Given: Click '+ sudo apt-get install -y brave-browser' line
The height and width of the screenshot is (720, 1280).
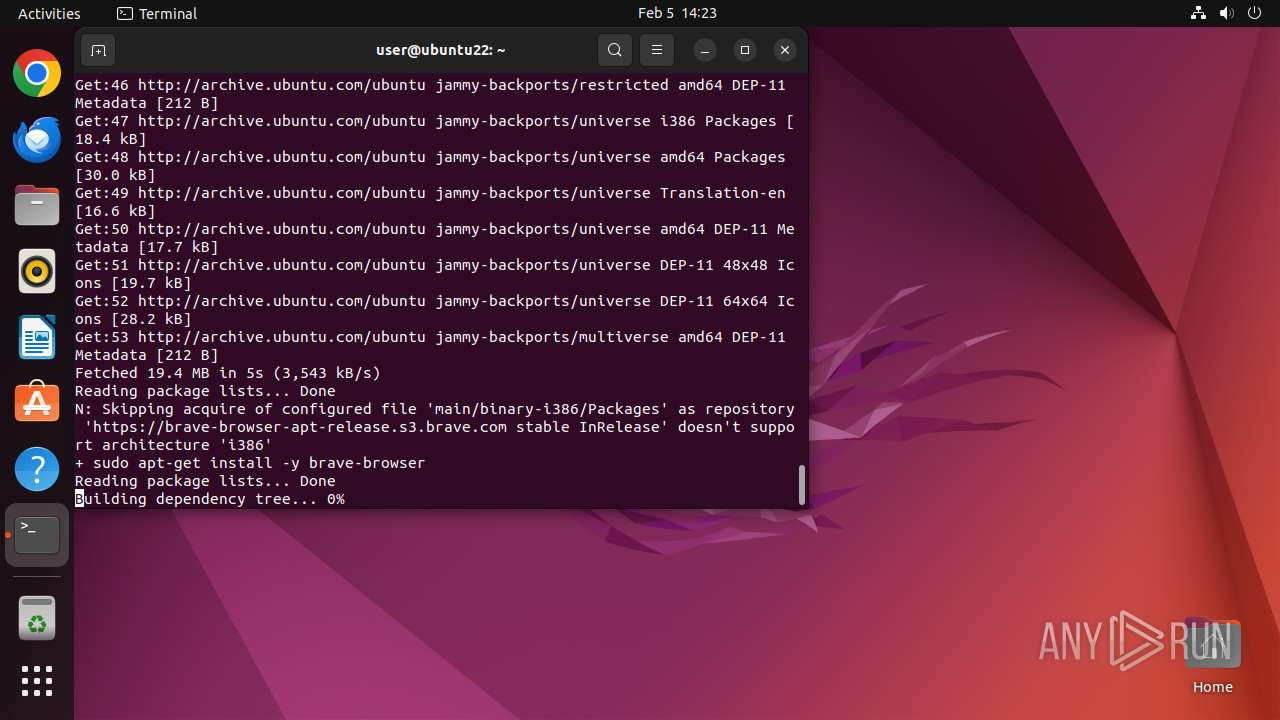Looking at the screenshot, I should (250, 463).
